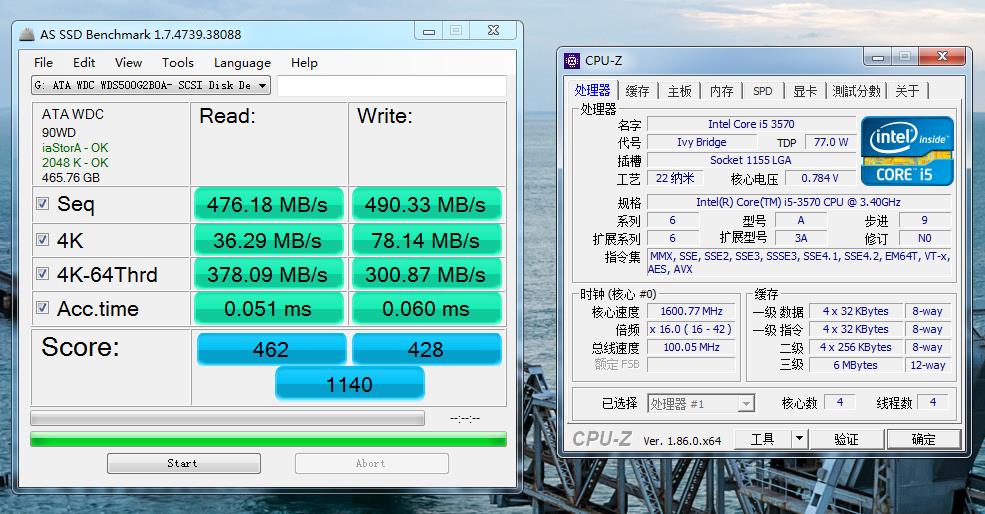Toggle the 4K test checkbox
The width and height of the screenshot is (985, 514).
pyautogui.click(x=43, y=239)
